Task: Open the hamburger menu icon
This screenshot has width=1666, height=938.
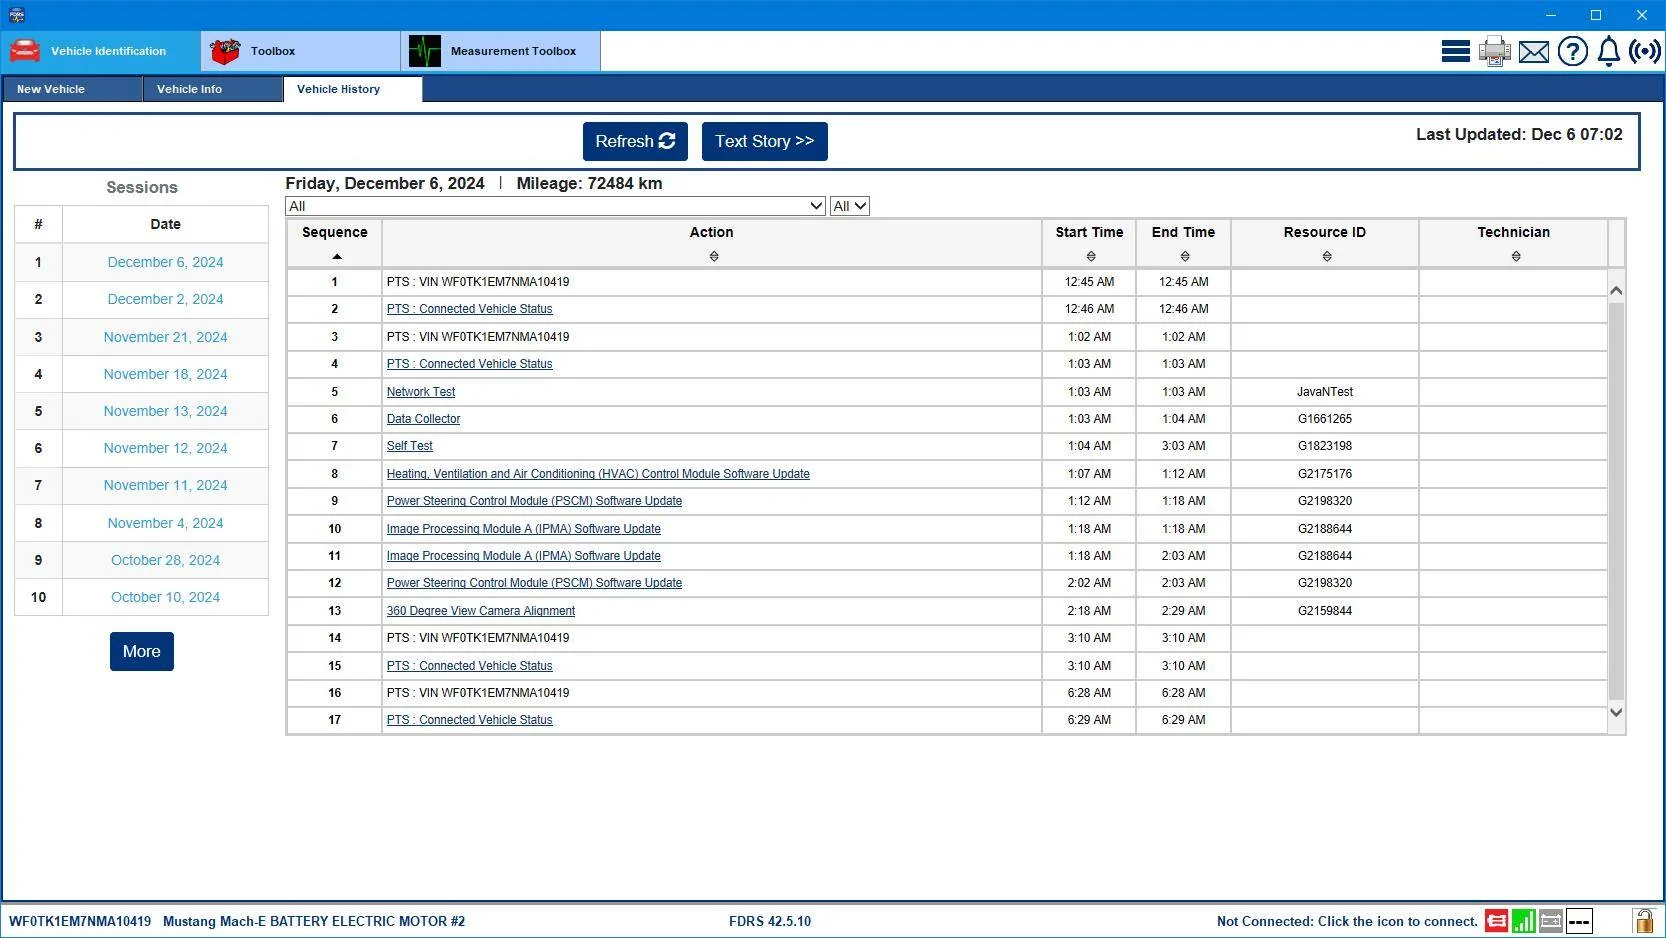Action: [x=1455, y=51]
